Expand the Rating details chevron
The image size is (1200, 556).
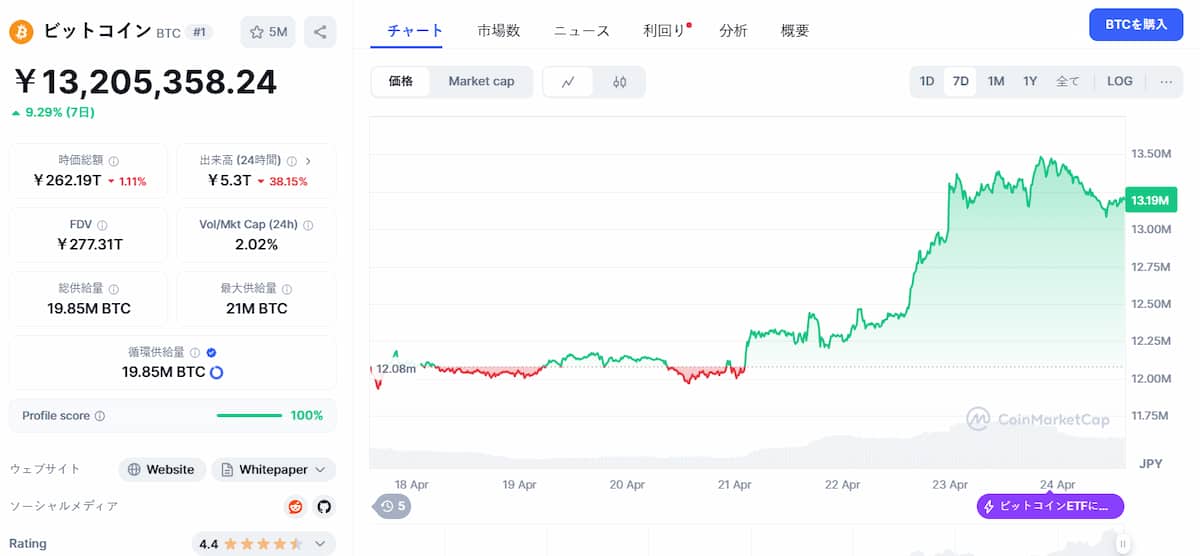(x=320, y=544)
